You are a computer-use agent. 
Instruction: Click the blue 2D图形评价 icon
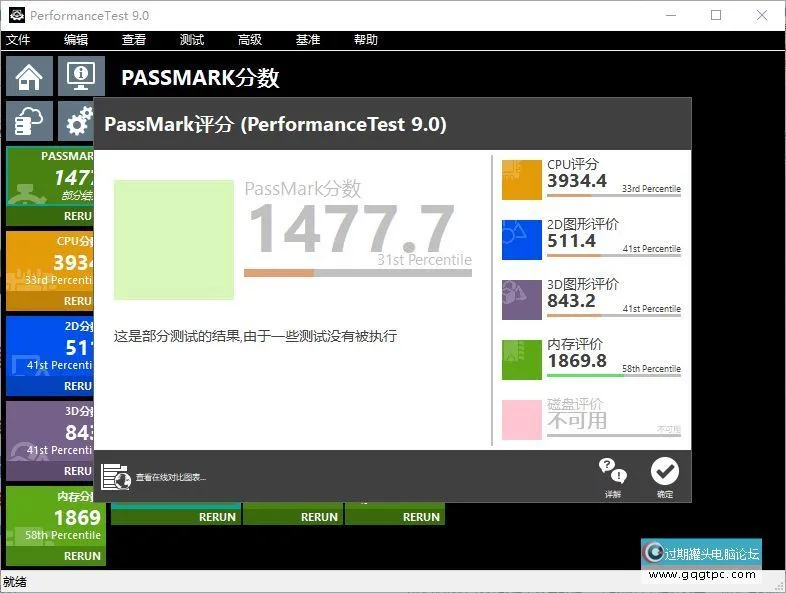coord(521,240)
